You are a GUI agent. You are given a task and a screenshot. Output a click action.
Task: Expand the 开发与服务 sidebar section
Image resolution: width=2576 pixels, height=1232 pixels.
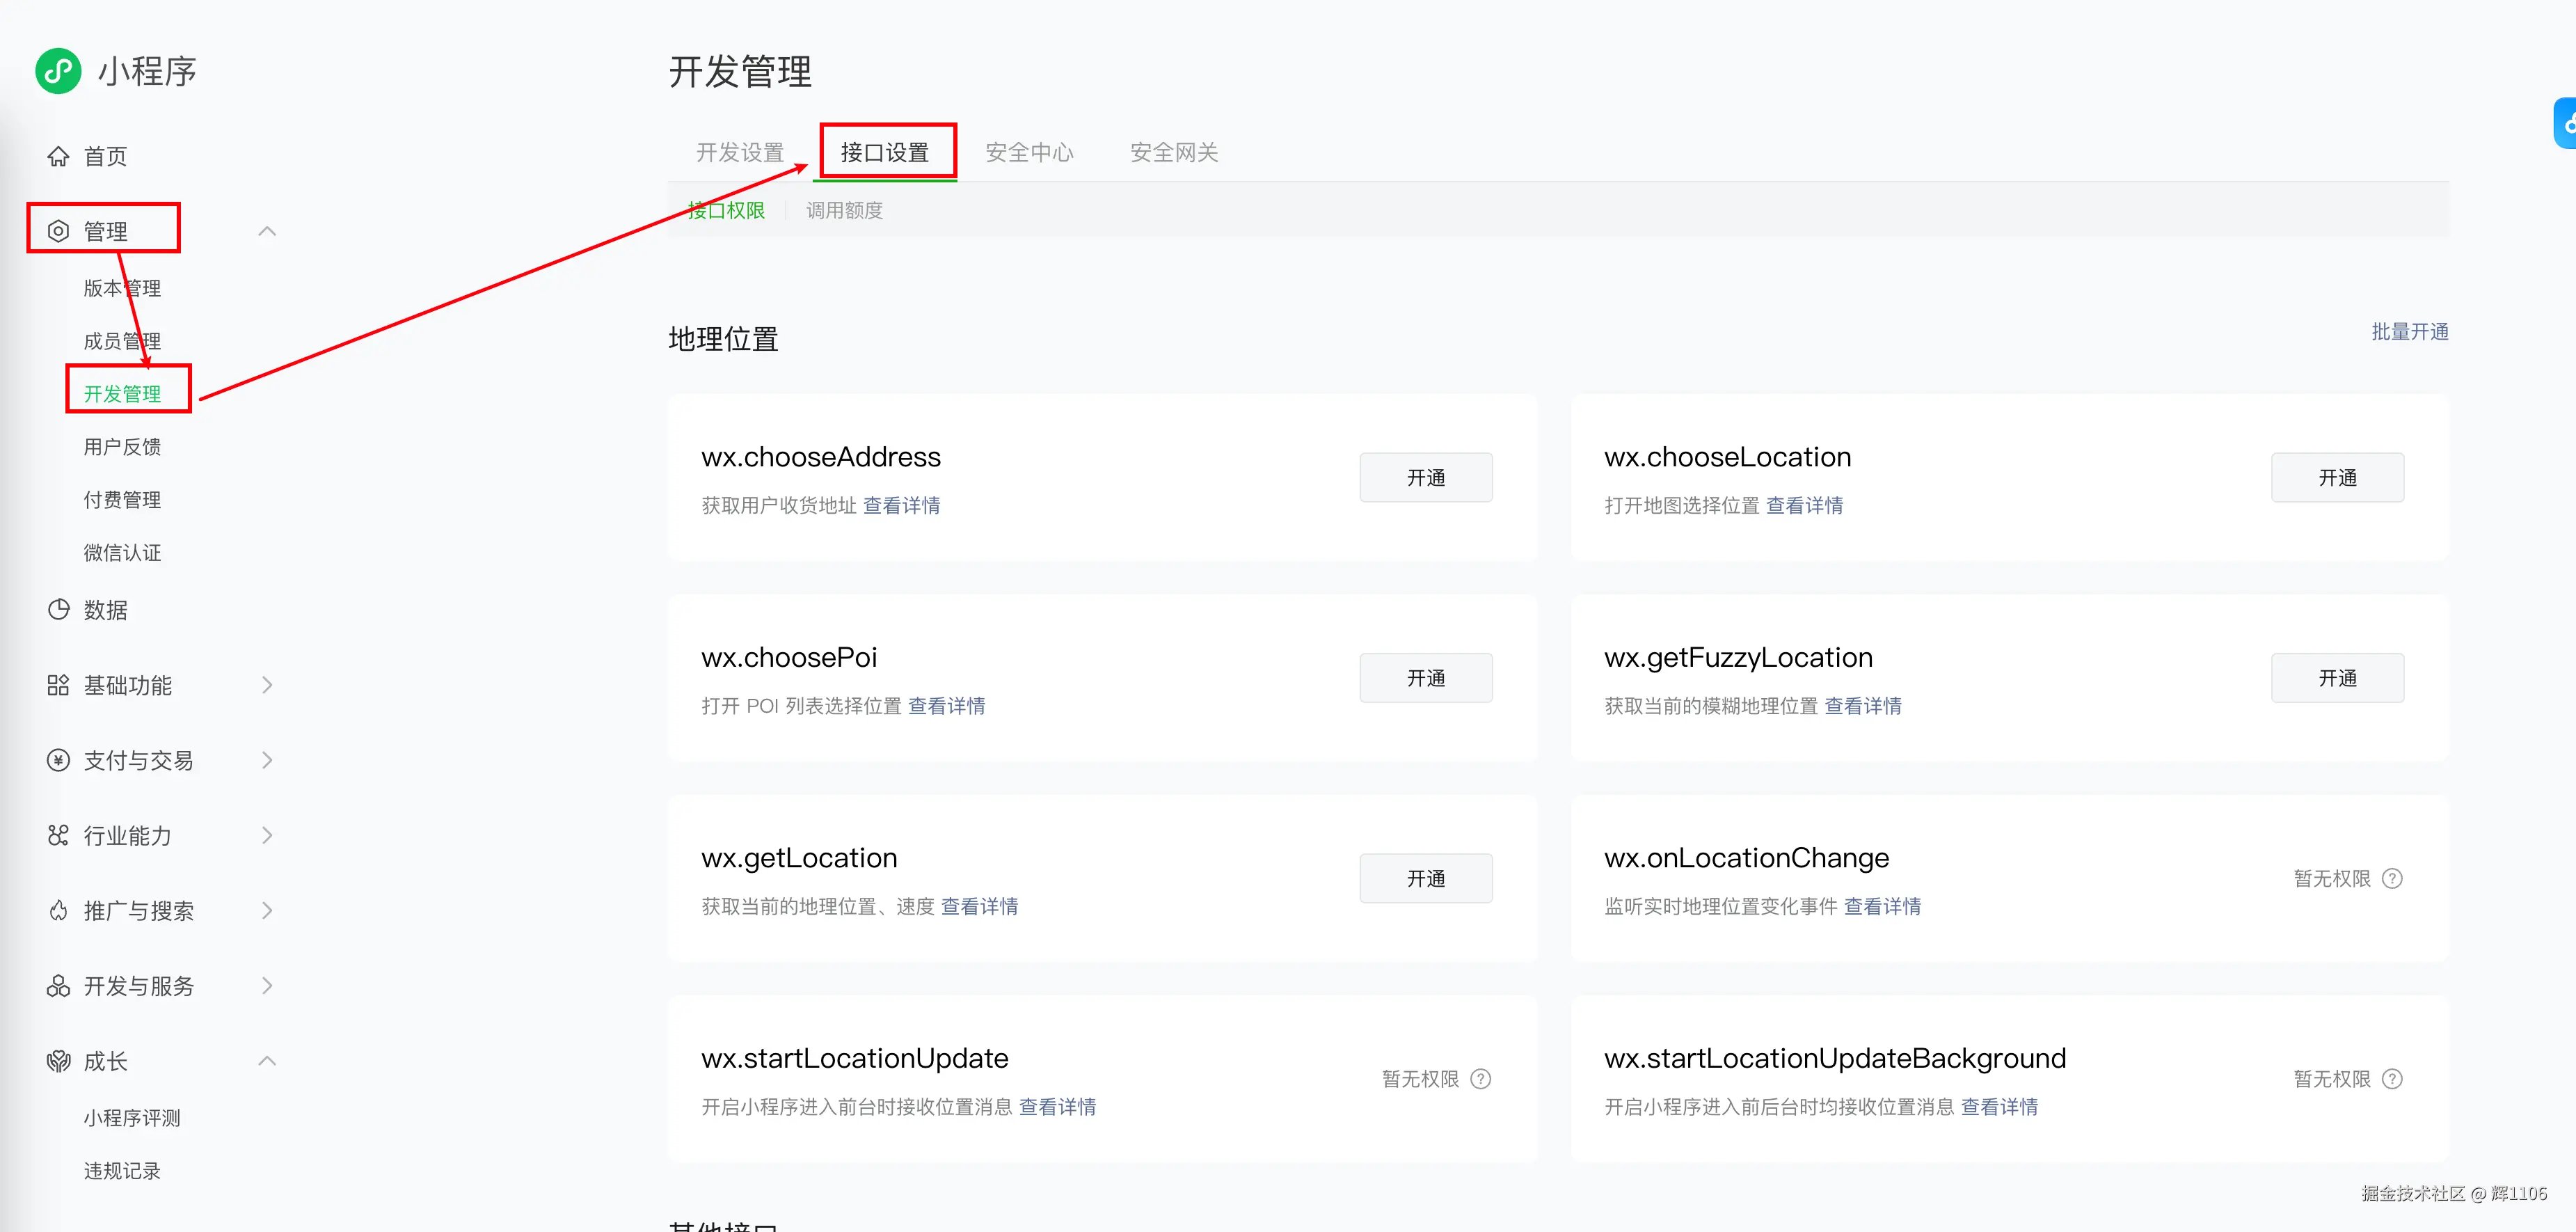click(x=267, y=985)
